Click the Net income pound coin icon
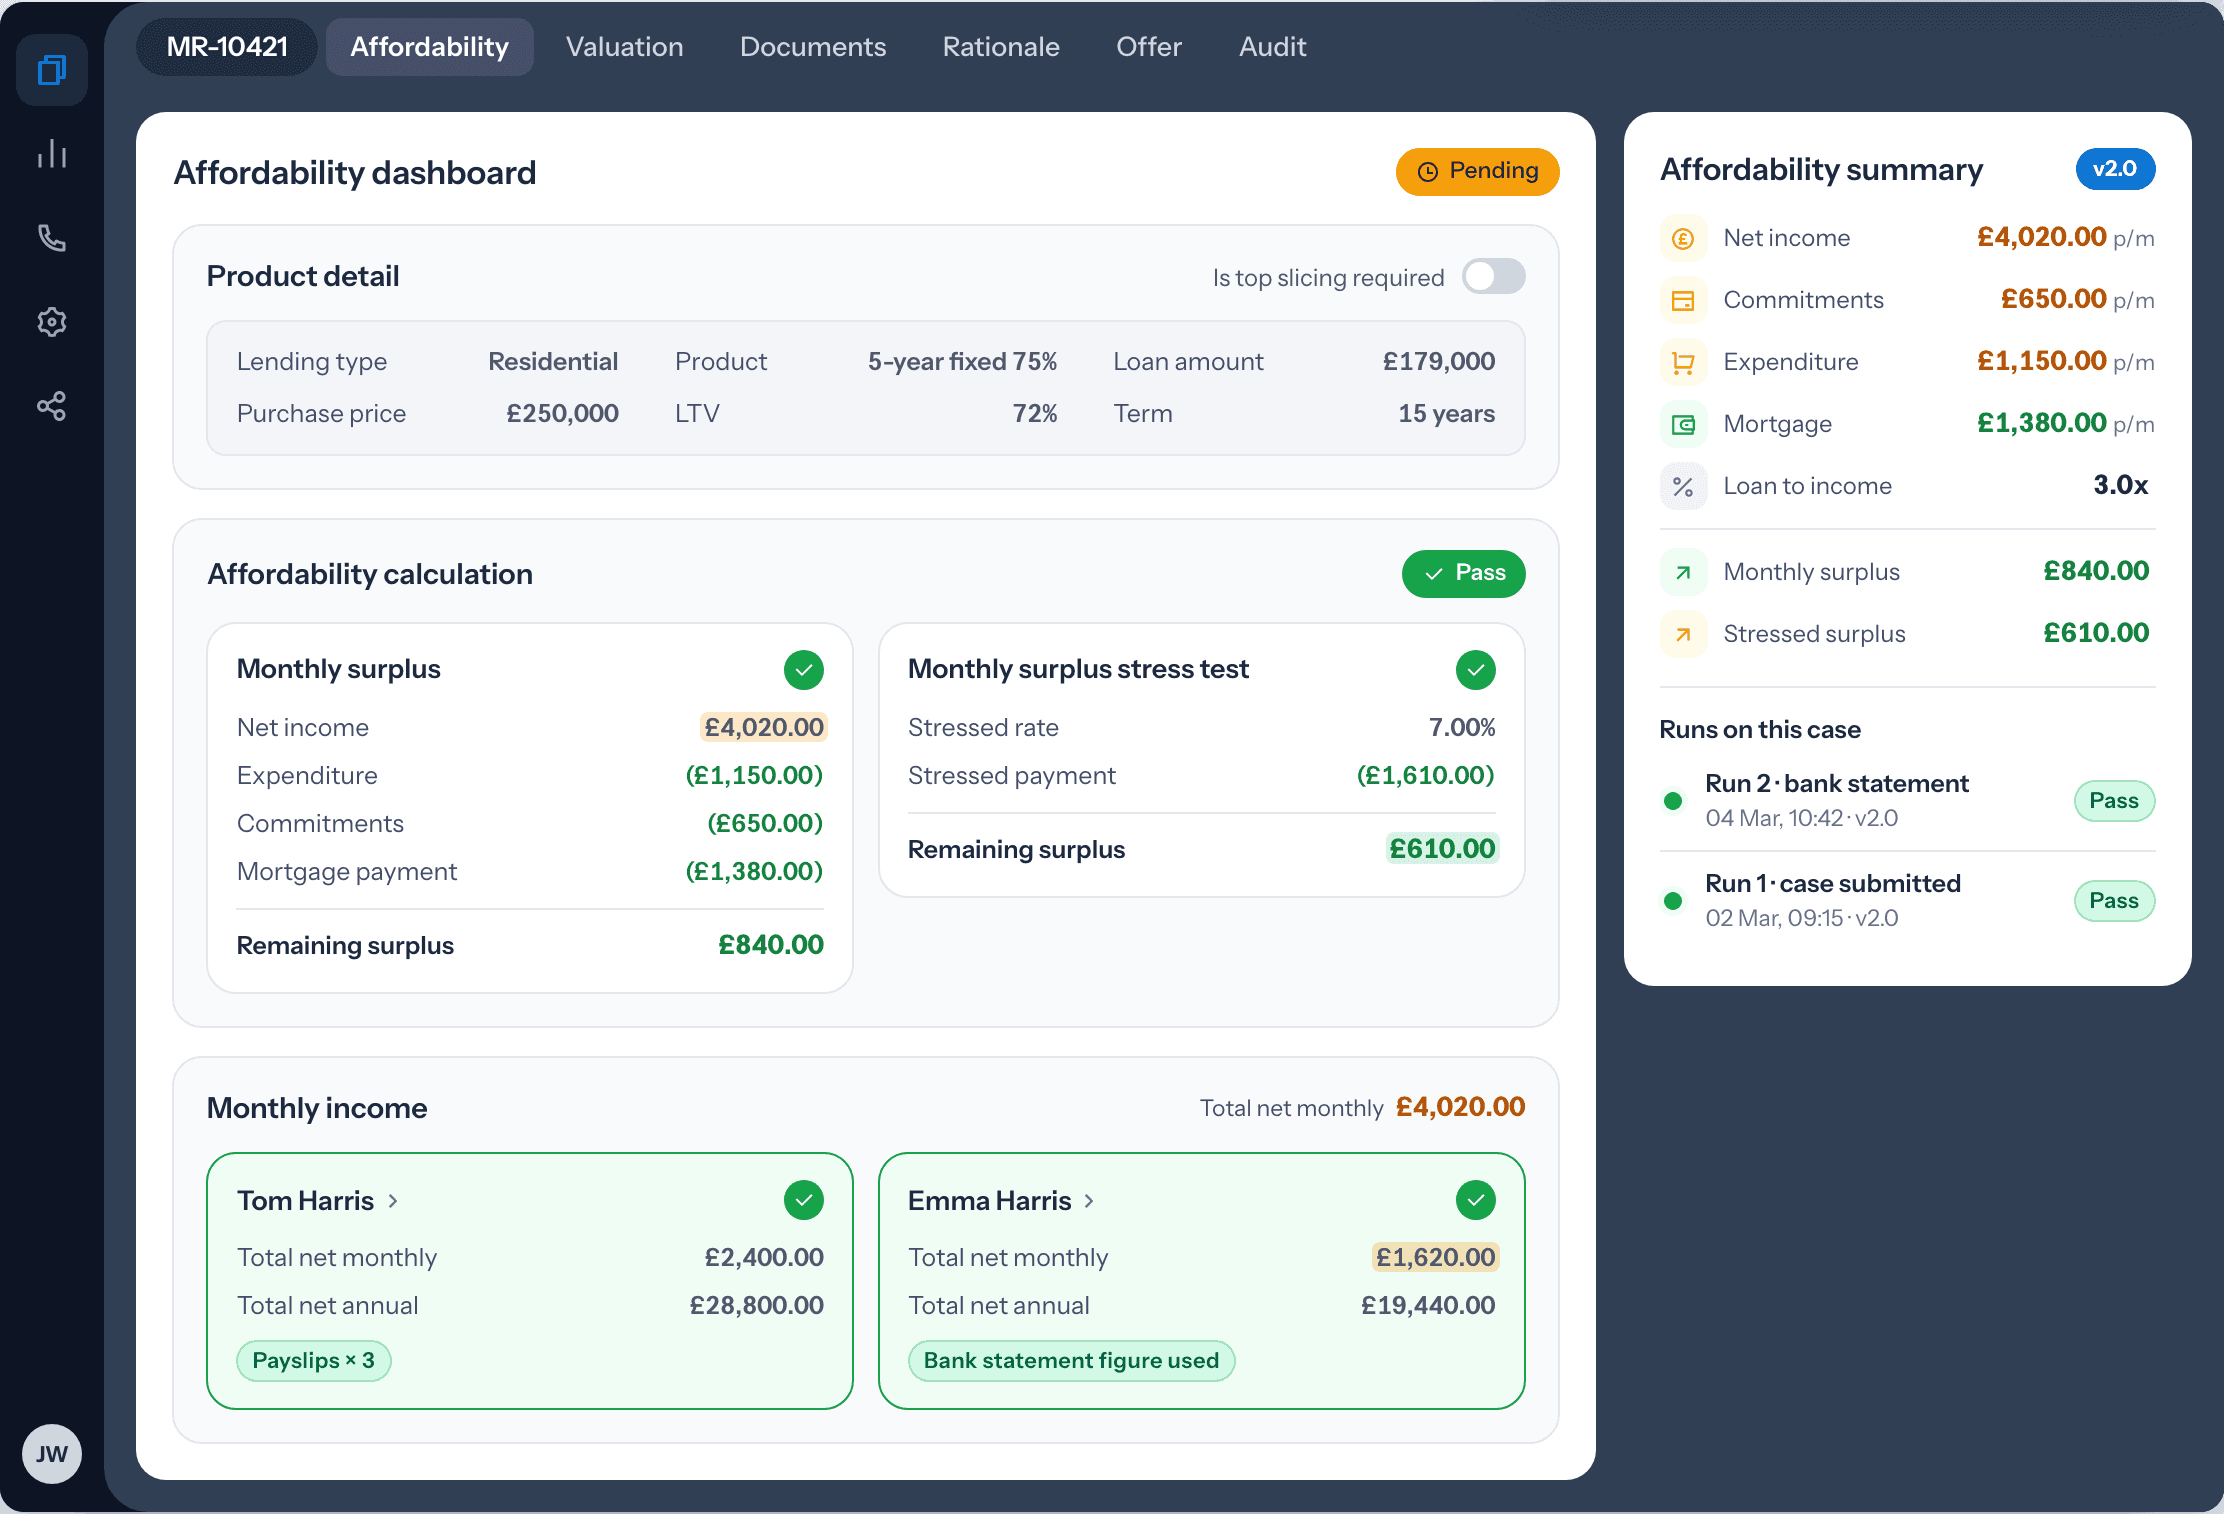Image resolution: width=2224 pixels, height=1514 pixels. point(1683,238)
